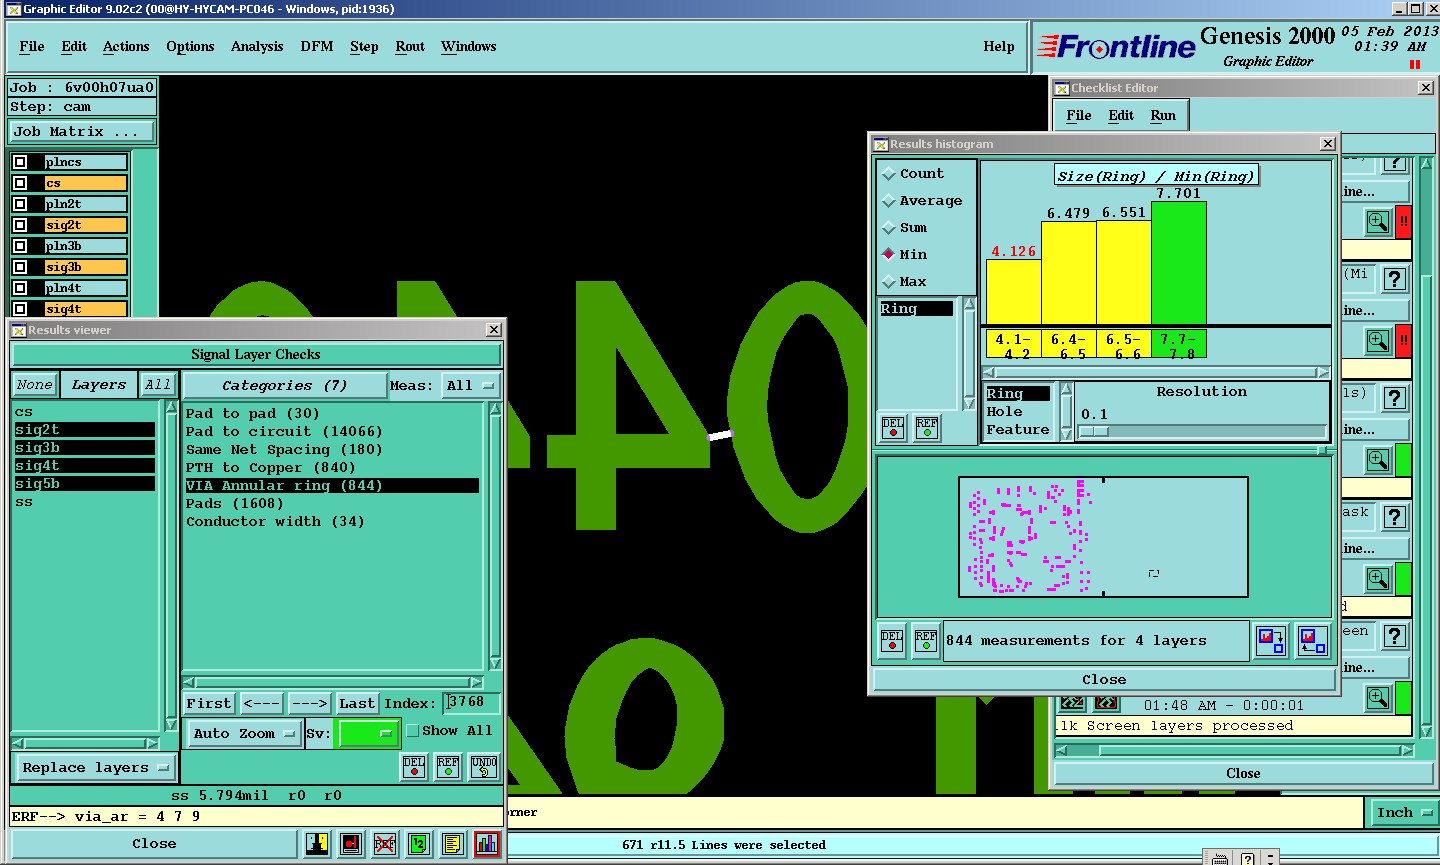Open the Help menu

[x=999, y=46]
